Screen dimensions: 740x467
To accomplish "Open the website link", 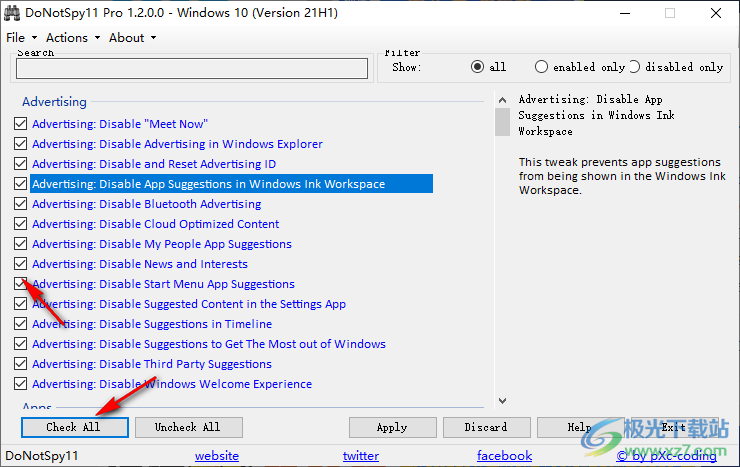I will click(217, 456).
